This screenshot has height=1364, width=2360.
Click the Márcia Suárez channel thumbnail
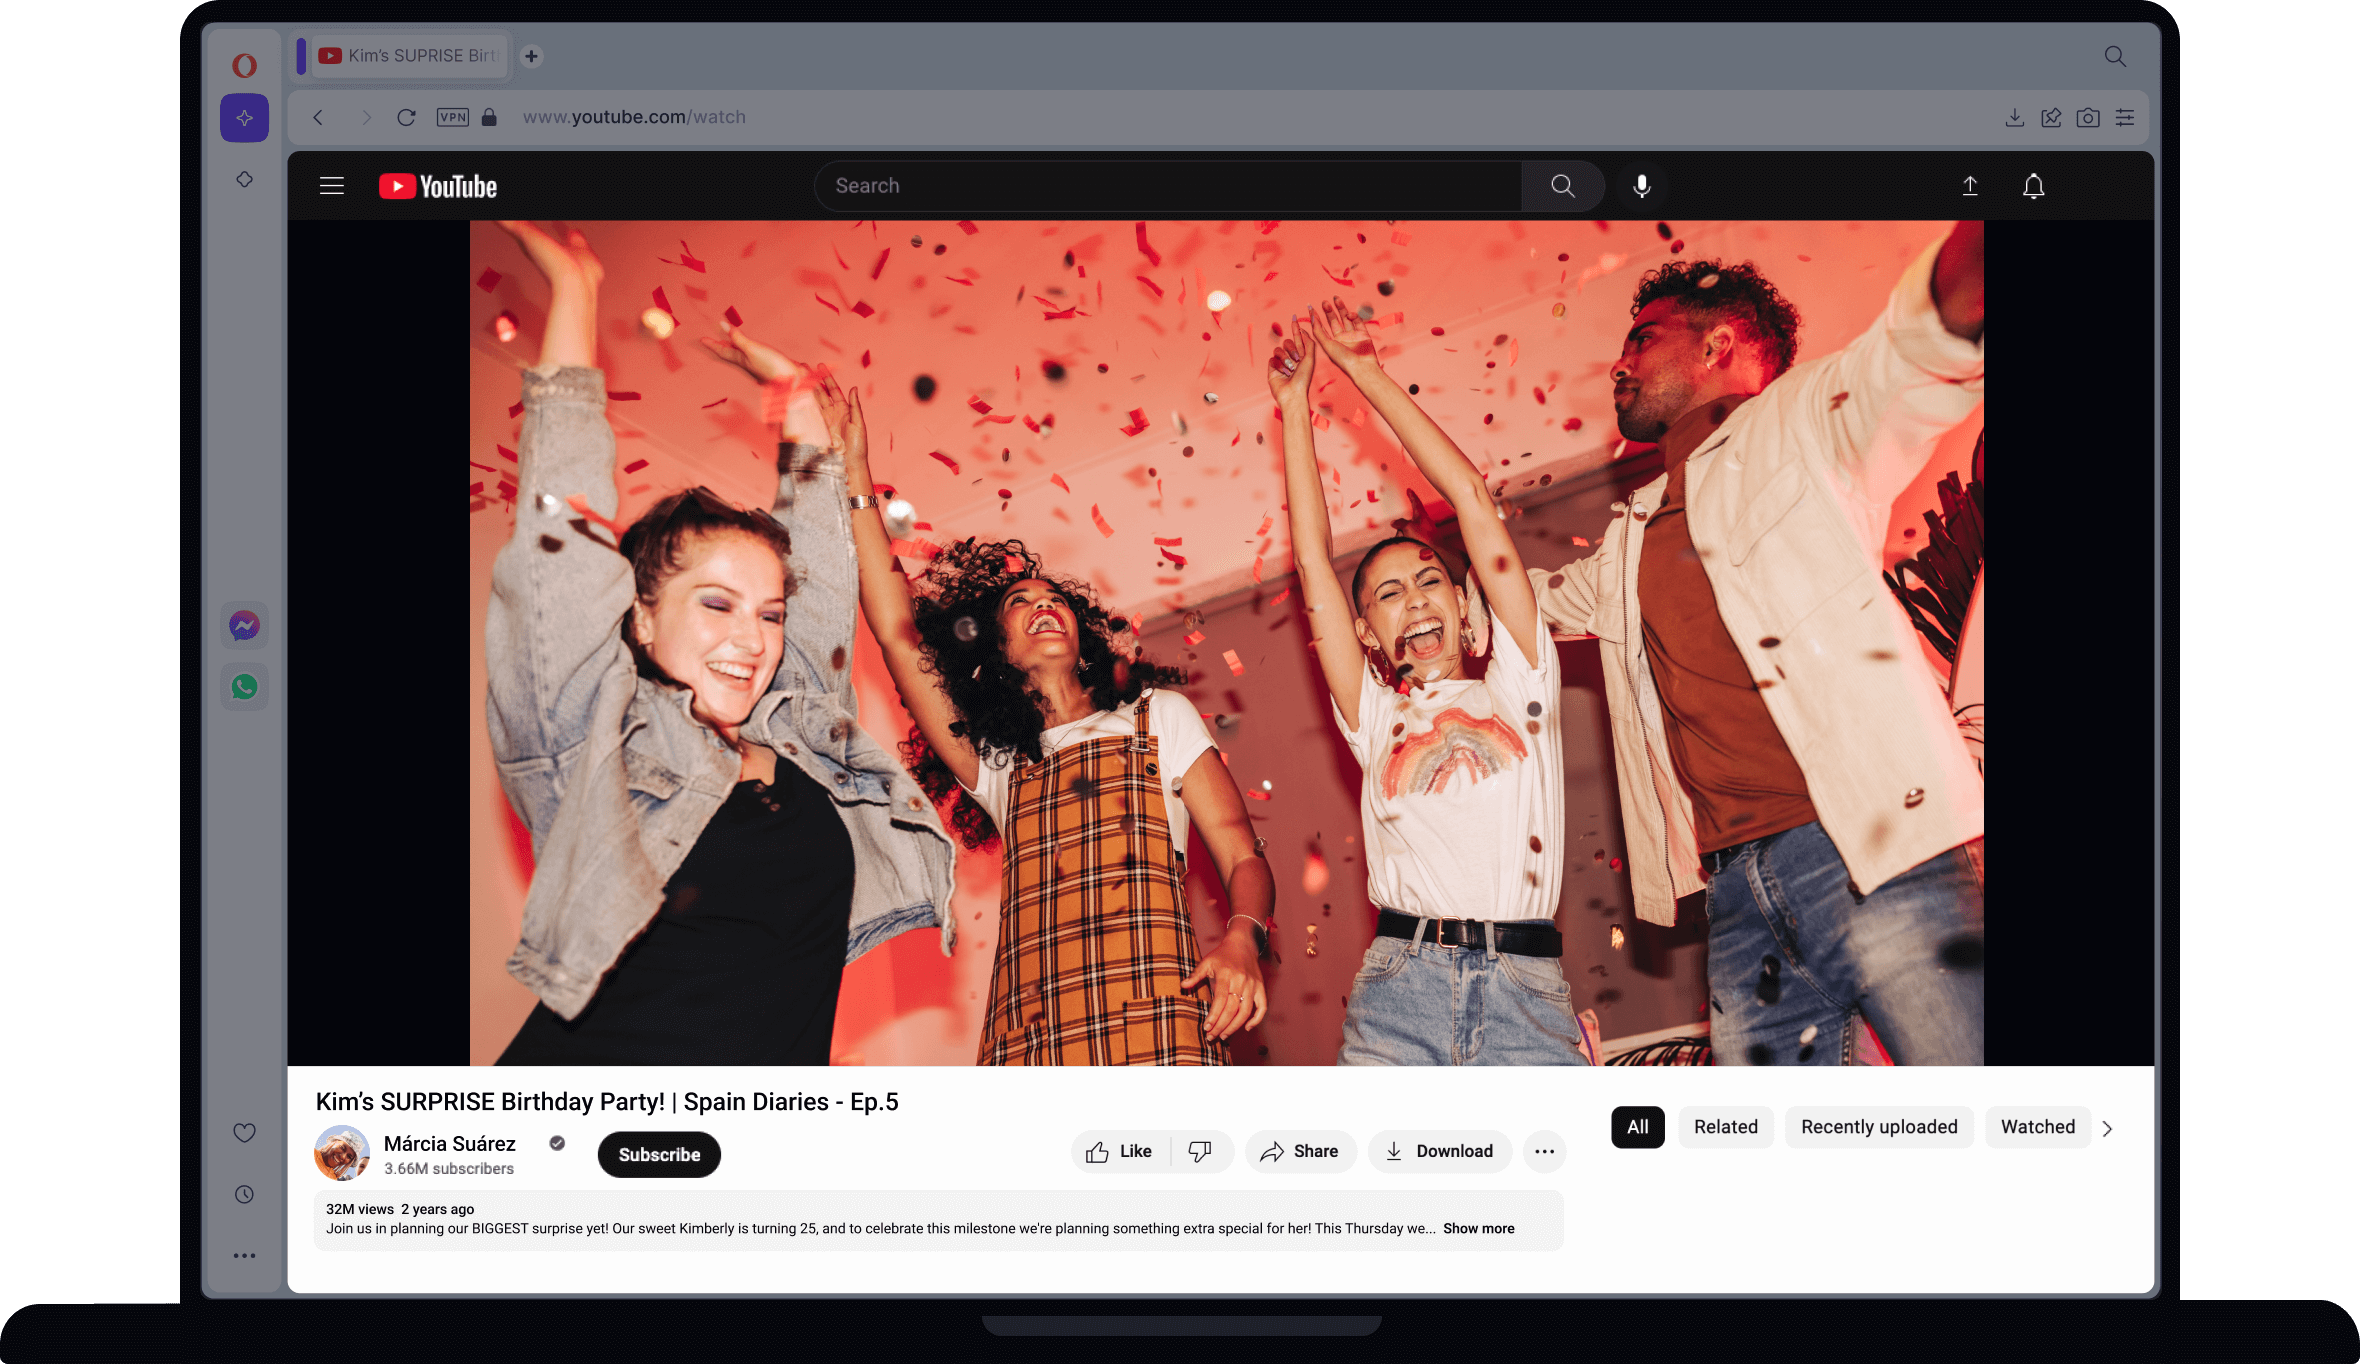pos(342,1155)
